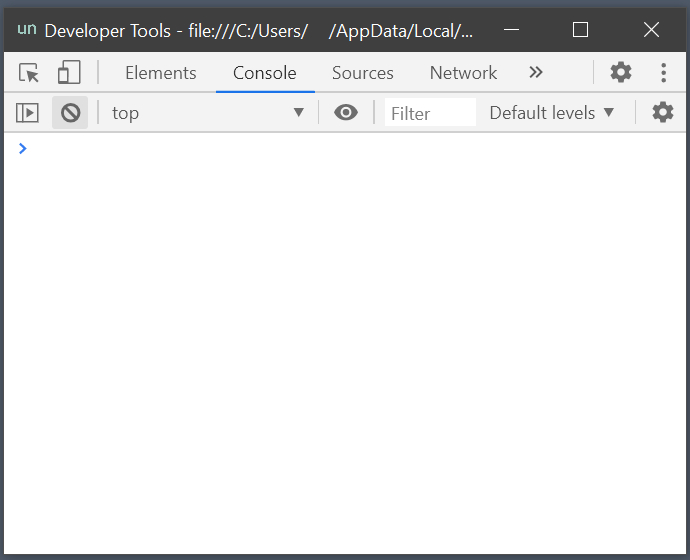This screenshot has height=560, width=690.
Task: Open the three-dot customize menu
Action: click(x=663, y=73)
